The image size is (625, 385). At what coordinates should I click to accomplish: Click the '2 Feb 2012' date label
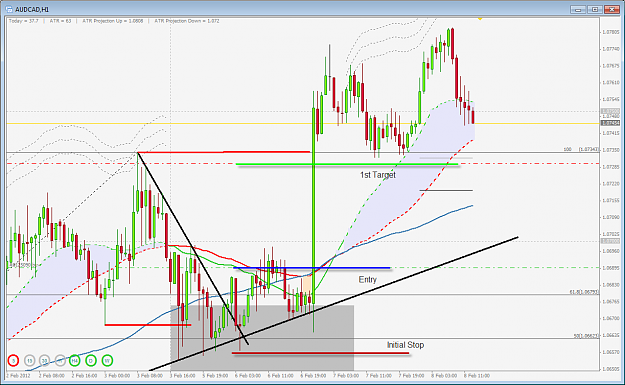18,375
